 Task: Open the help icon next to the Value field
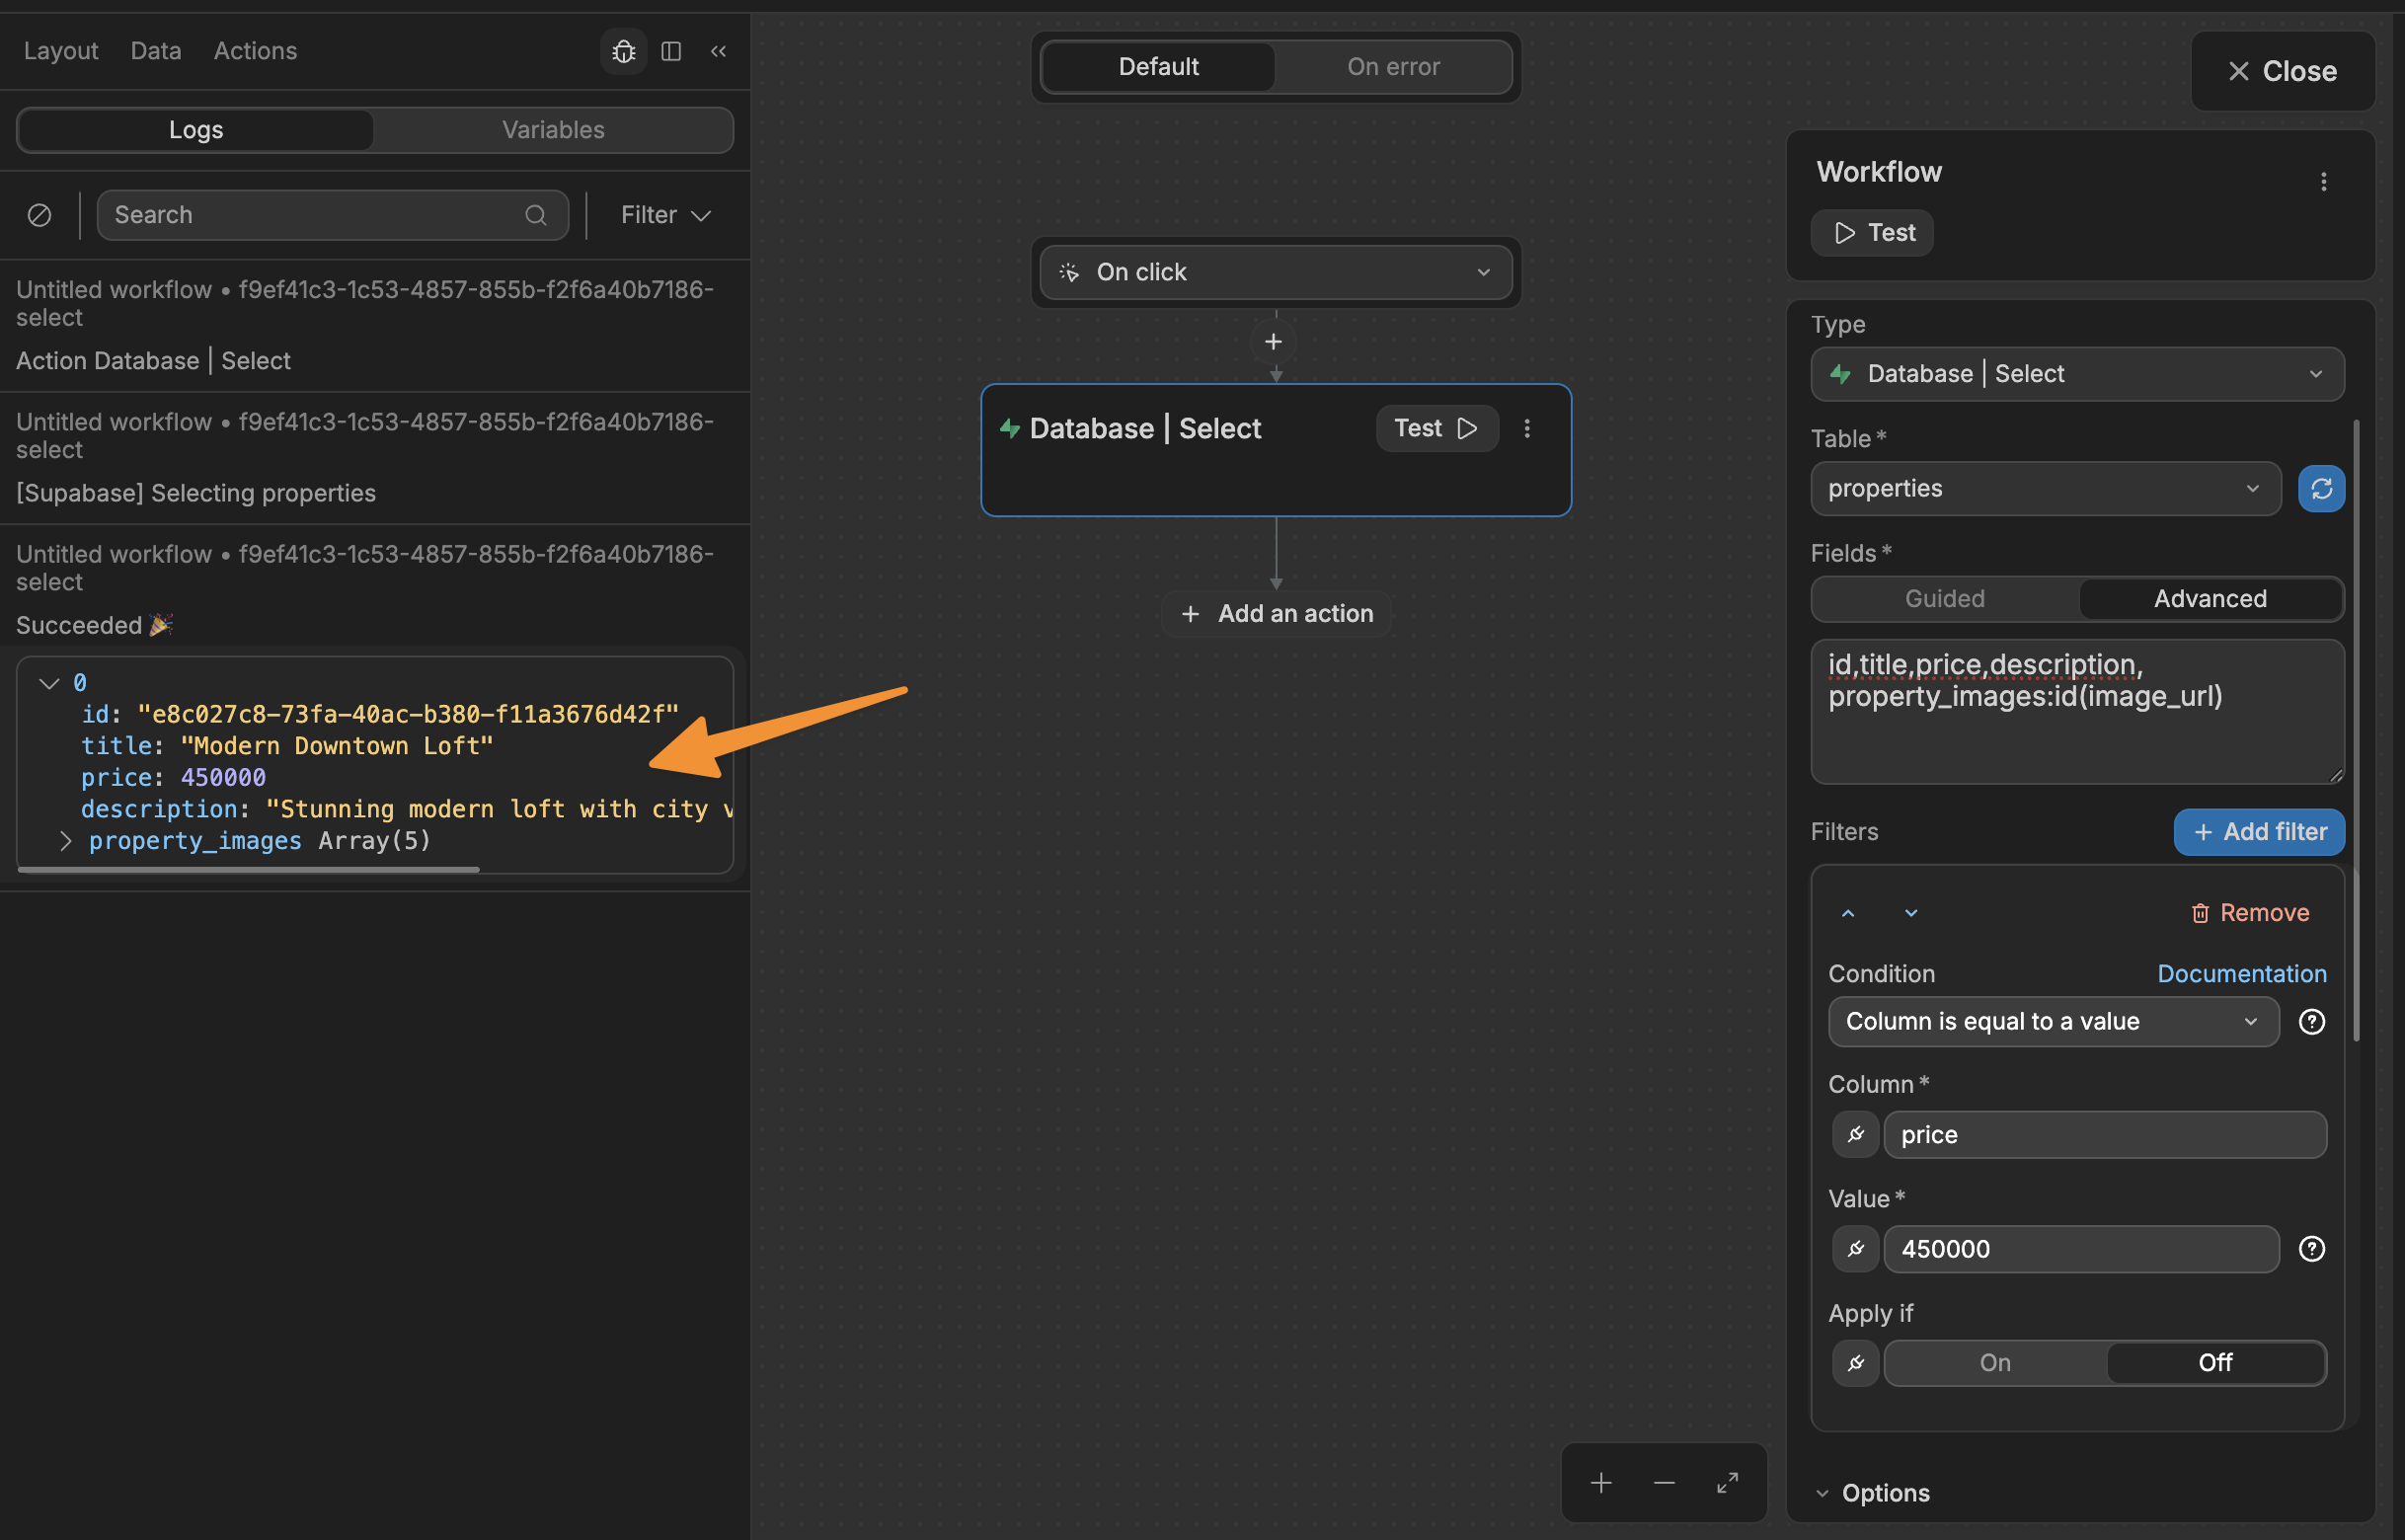2311,1248
